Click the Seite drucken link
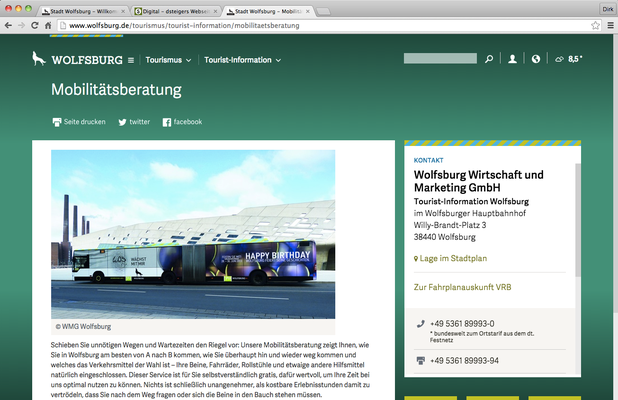Screen dimensions: 618x400 pyautogui.click(x=84, y=122)
